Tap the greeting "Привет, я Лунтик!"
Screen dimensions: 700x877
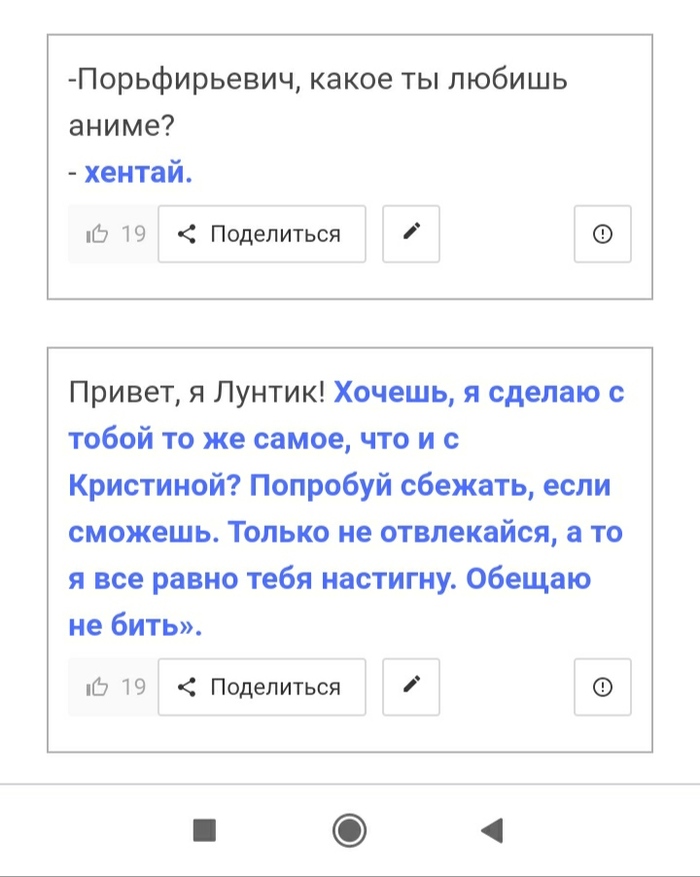(x=197, y=393)
